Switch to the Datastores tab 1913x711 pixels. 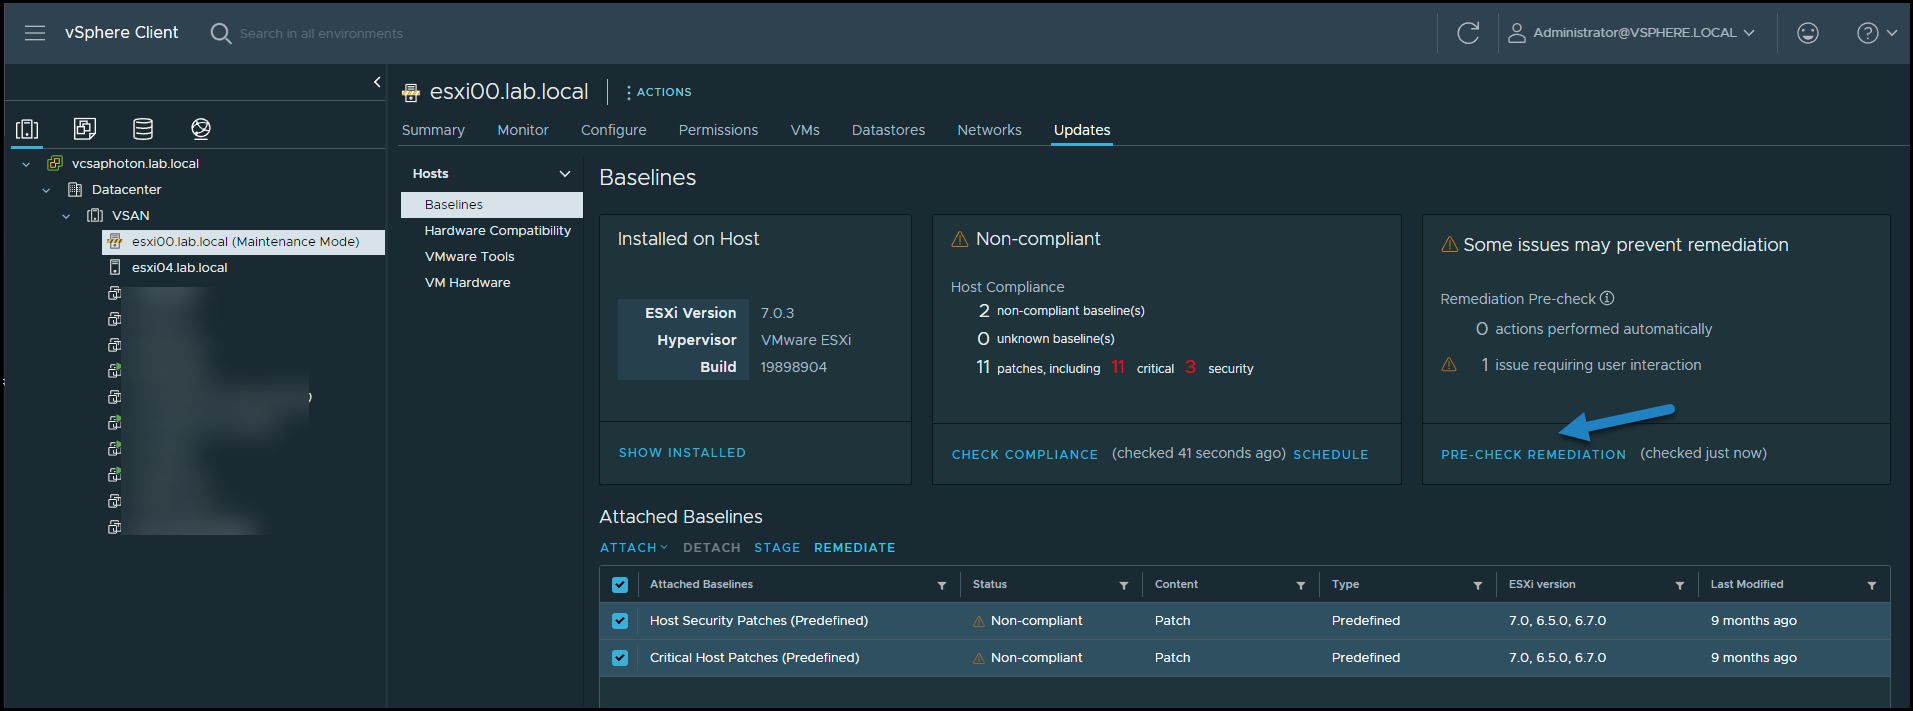click(x=888, y=130)
